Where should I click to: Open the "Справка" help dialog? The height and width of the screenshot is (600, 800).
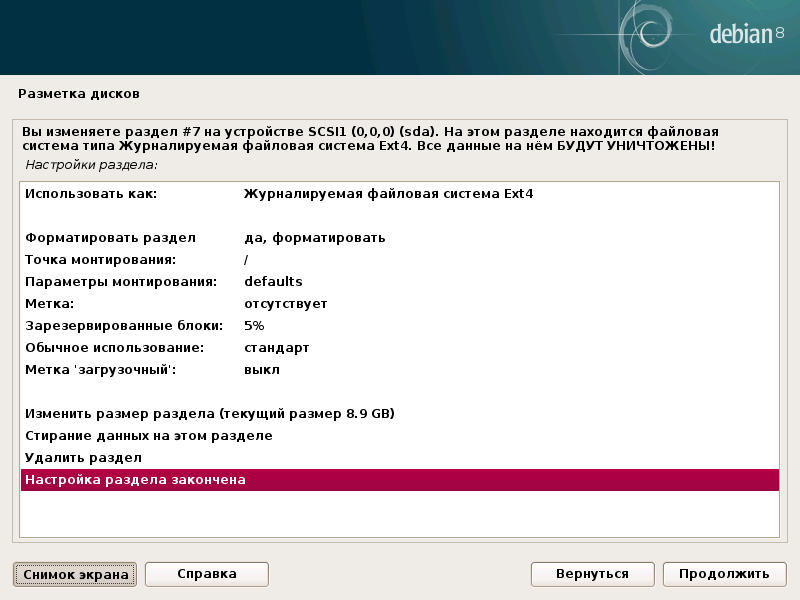[206, 574]
